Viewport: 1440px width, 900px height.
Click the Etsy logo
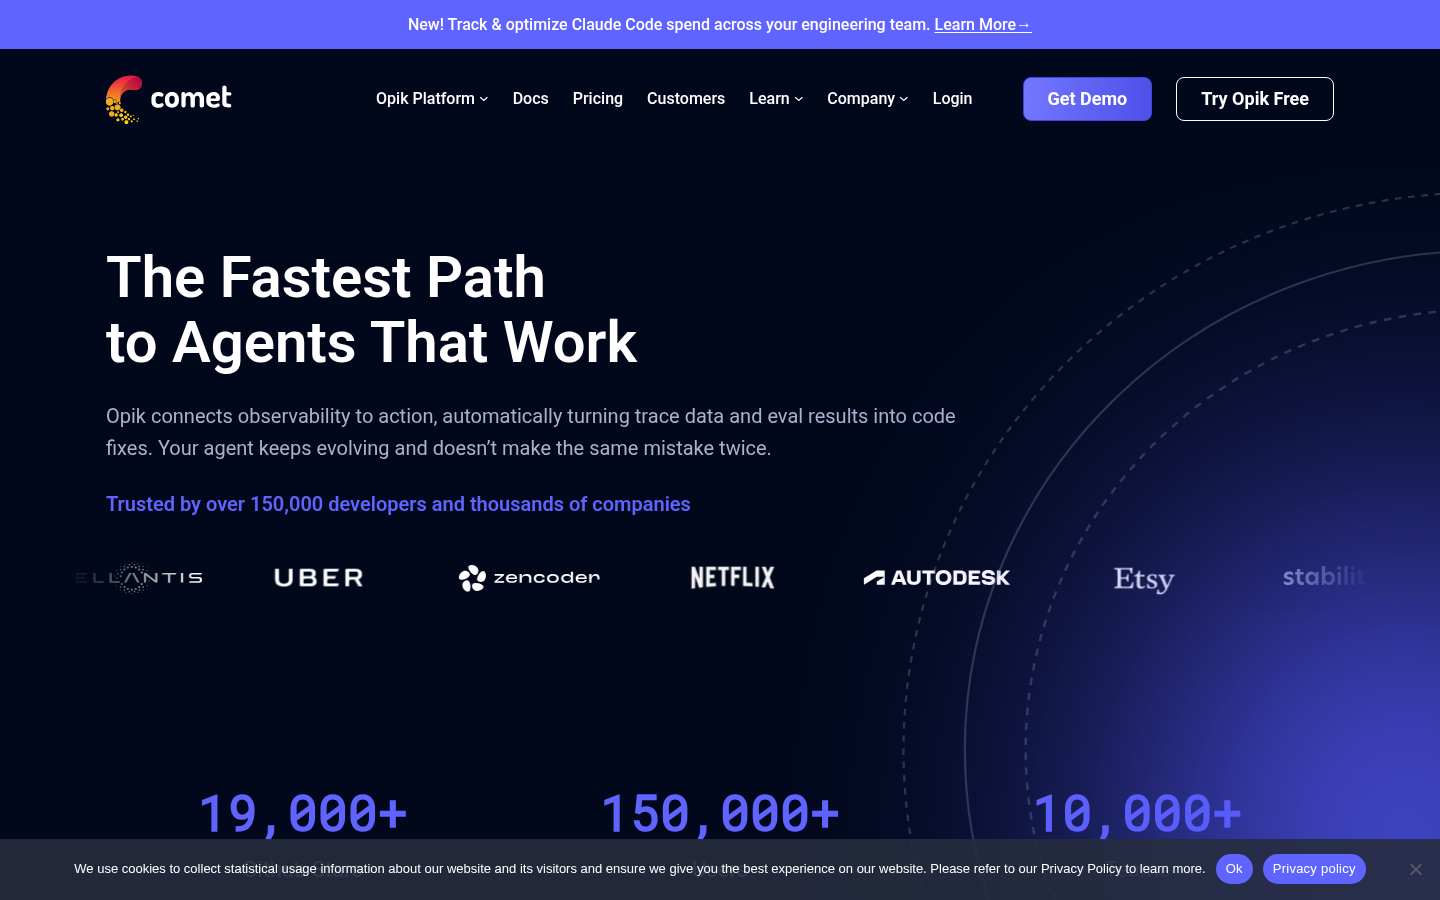[x=1144, y=579]
